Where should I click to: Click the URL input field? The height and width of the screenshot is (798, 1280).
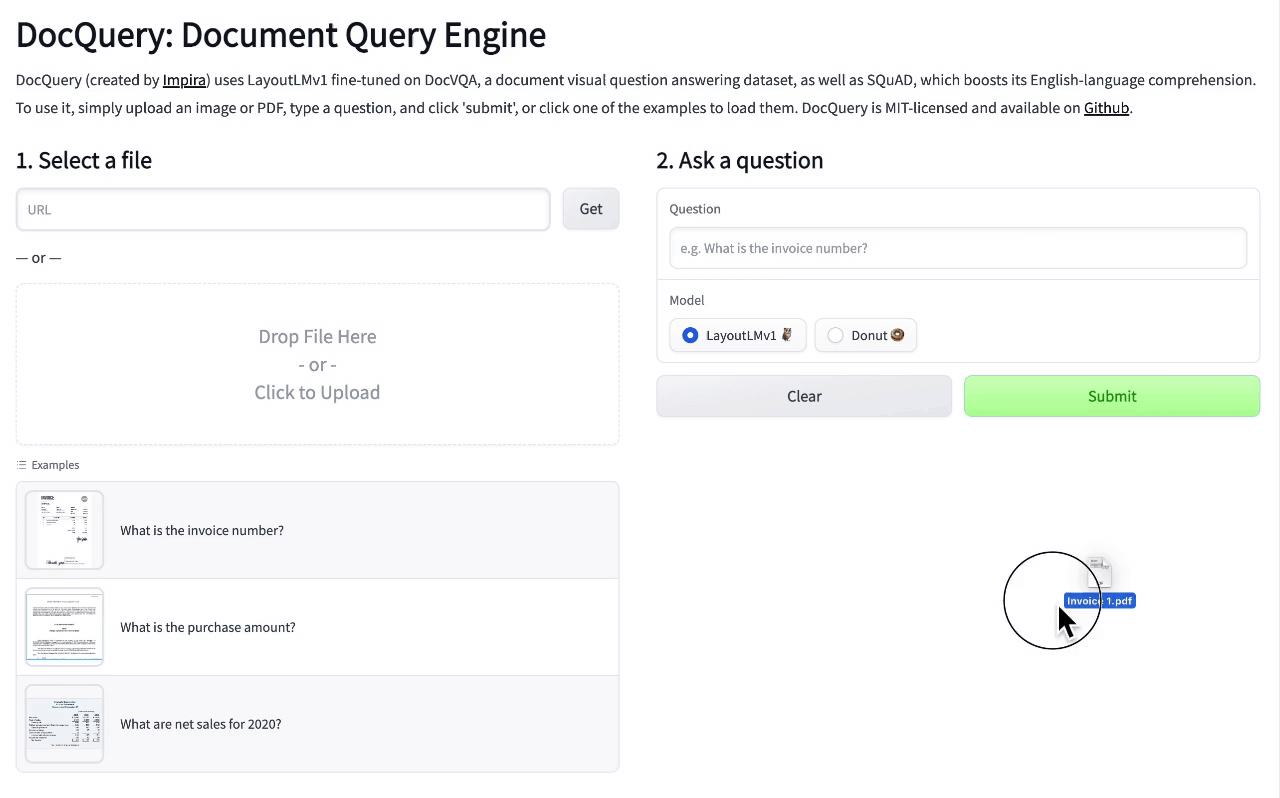click(283, 209)
